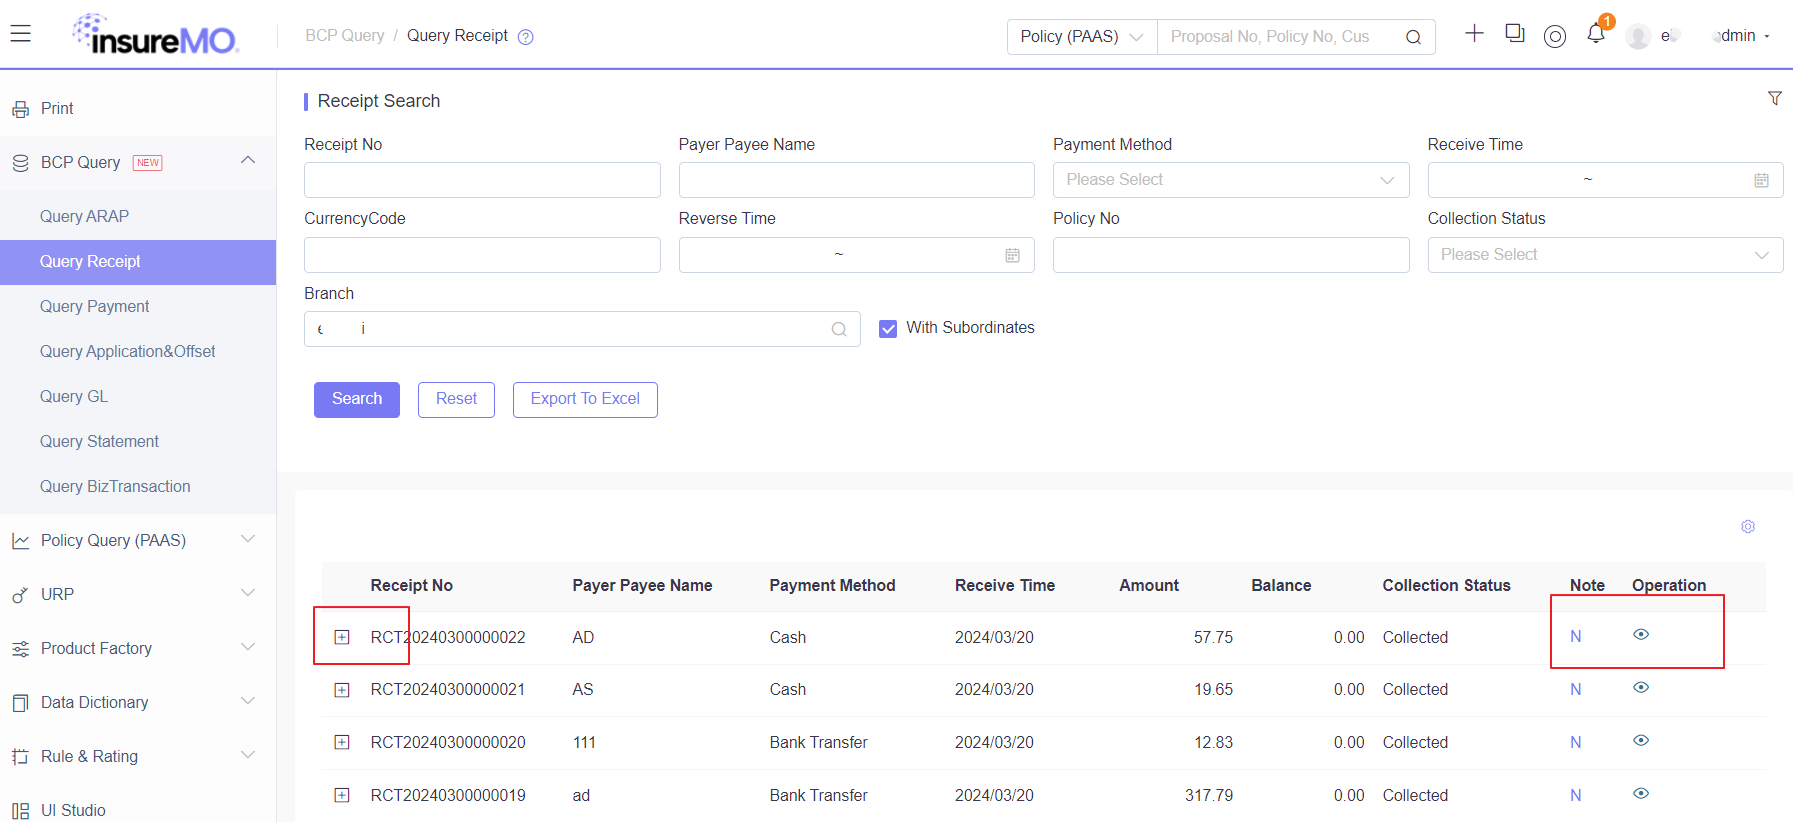View receipt RCT20240300000019 via eye icon
The image size is (1793, 822).
pyautogui.click(x=1641, y=793)
